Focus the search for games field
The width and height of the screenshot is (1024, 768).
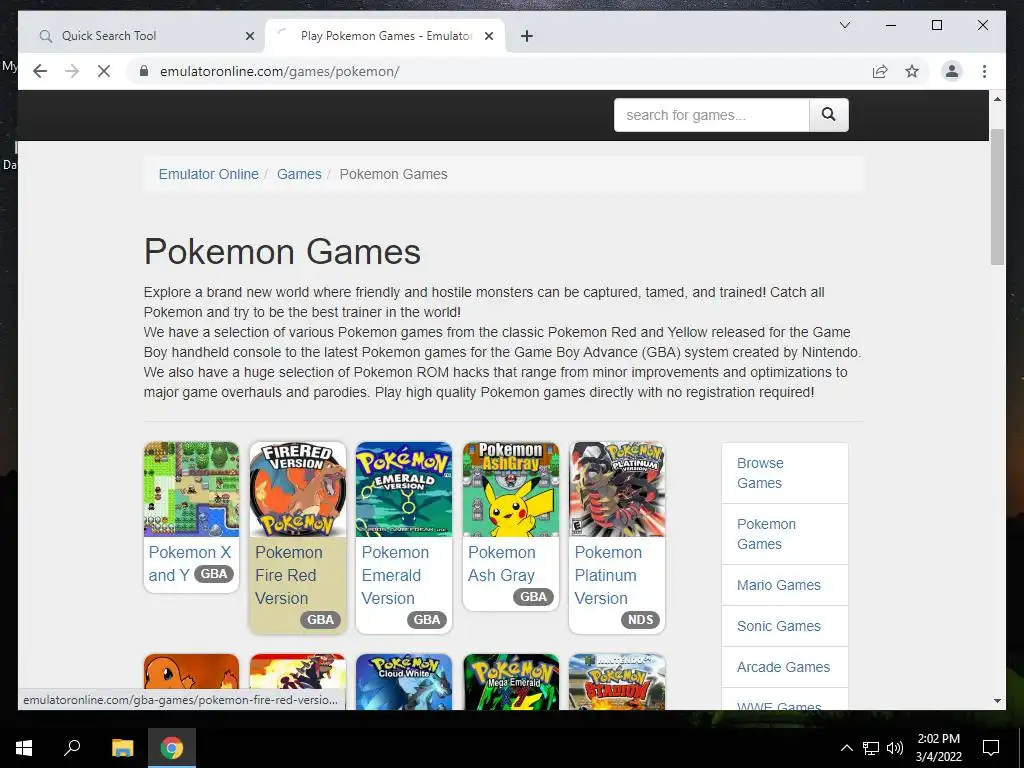711,115
